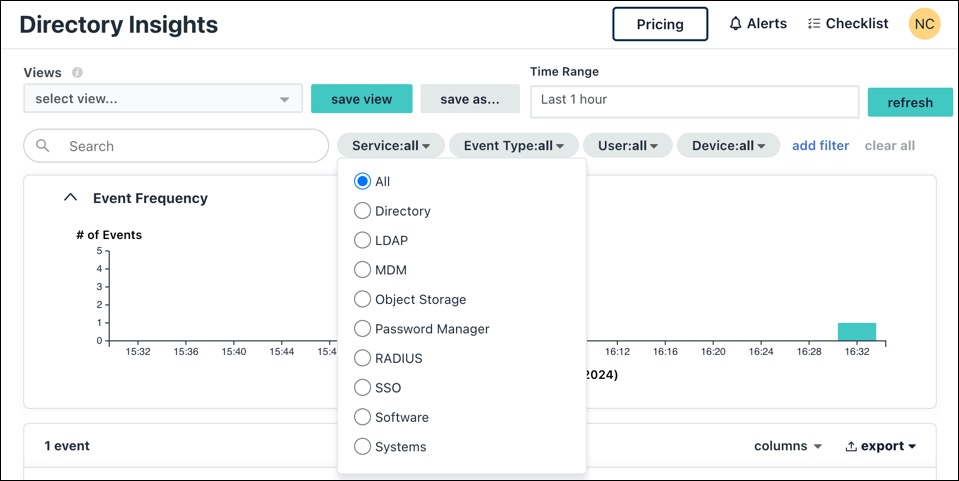Click the add filter link
This screenshot has width=959, height=481.
click(x=820, y=146)
